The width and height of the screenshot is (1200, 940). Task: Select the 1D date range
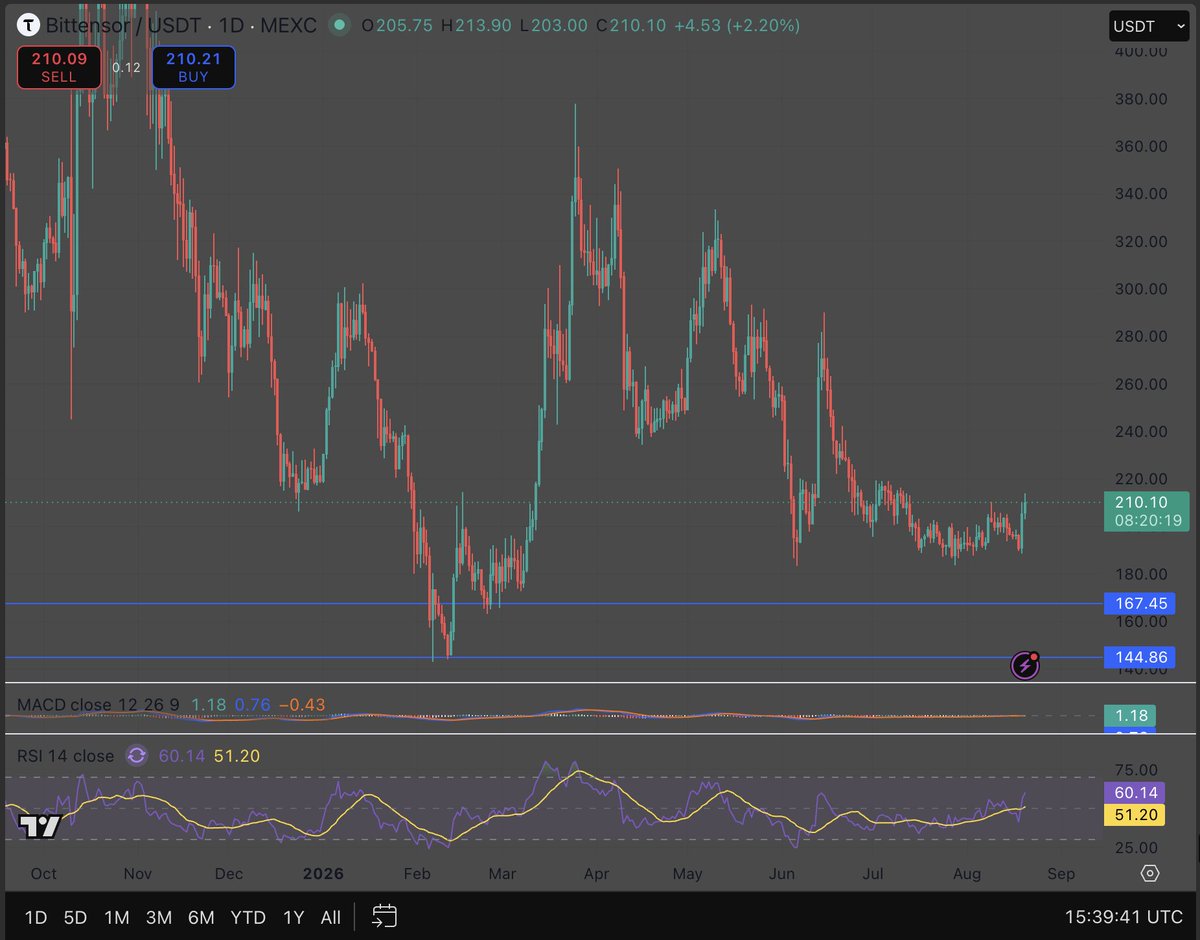pos(36,917)
